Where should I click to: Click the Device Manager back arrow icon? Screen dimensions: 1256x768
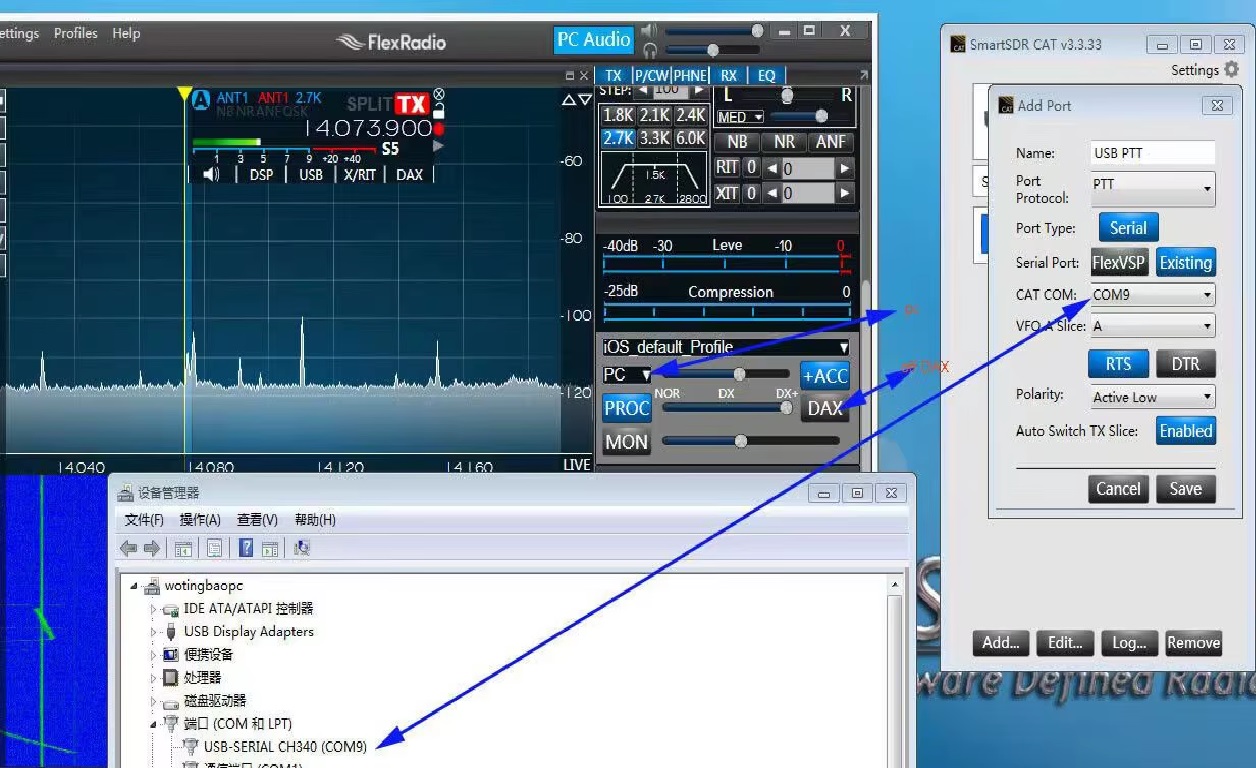click(x=128, y=548)
